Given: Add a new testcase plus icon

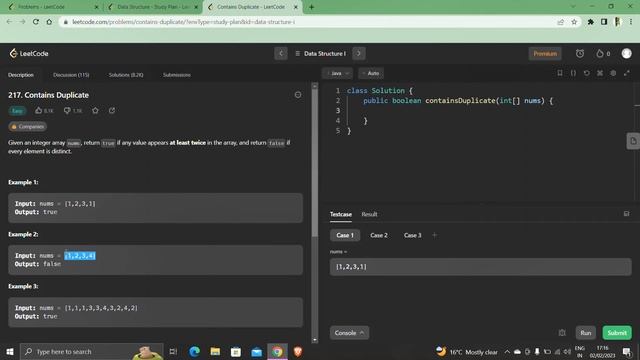Looking at the screenshot, I should [x=434, y=235].
